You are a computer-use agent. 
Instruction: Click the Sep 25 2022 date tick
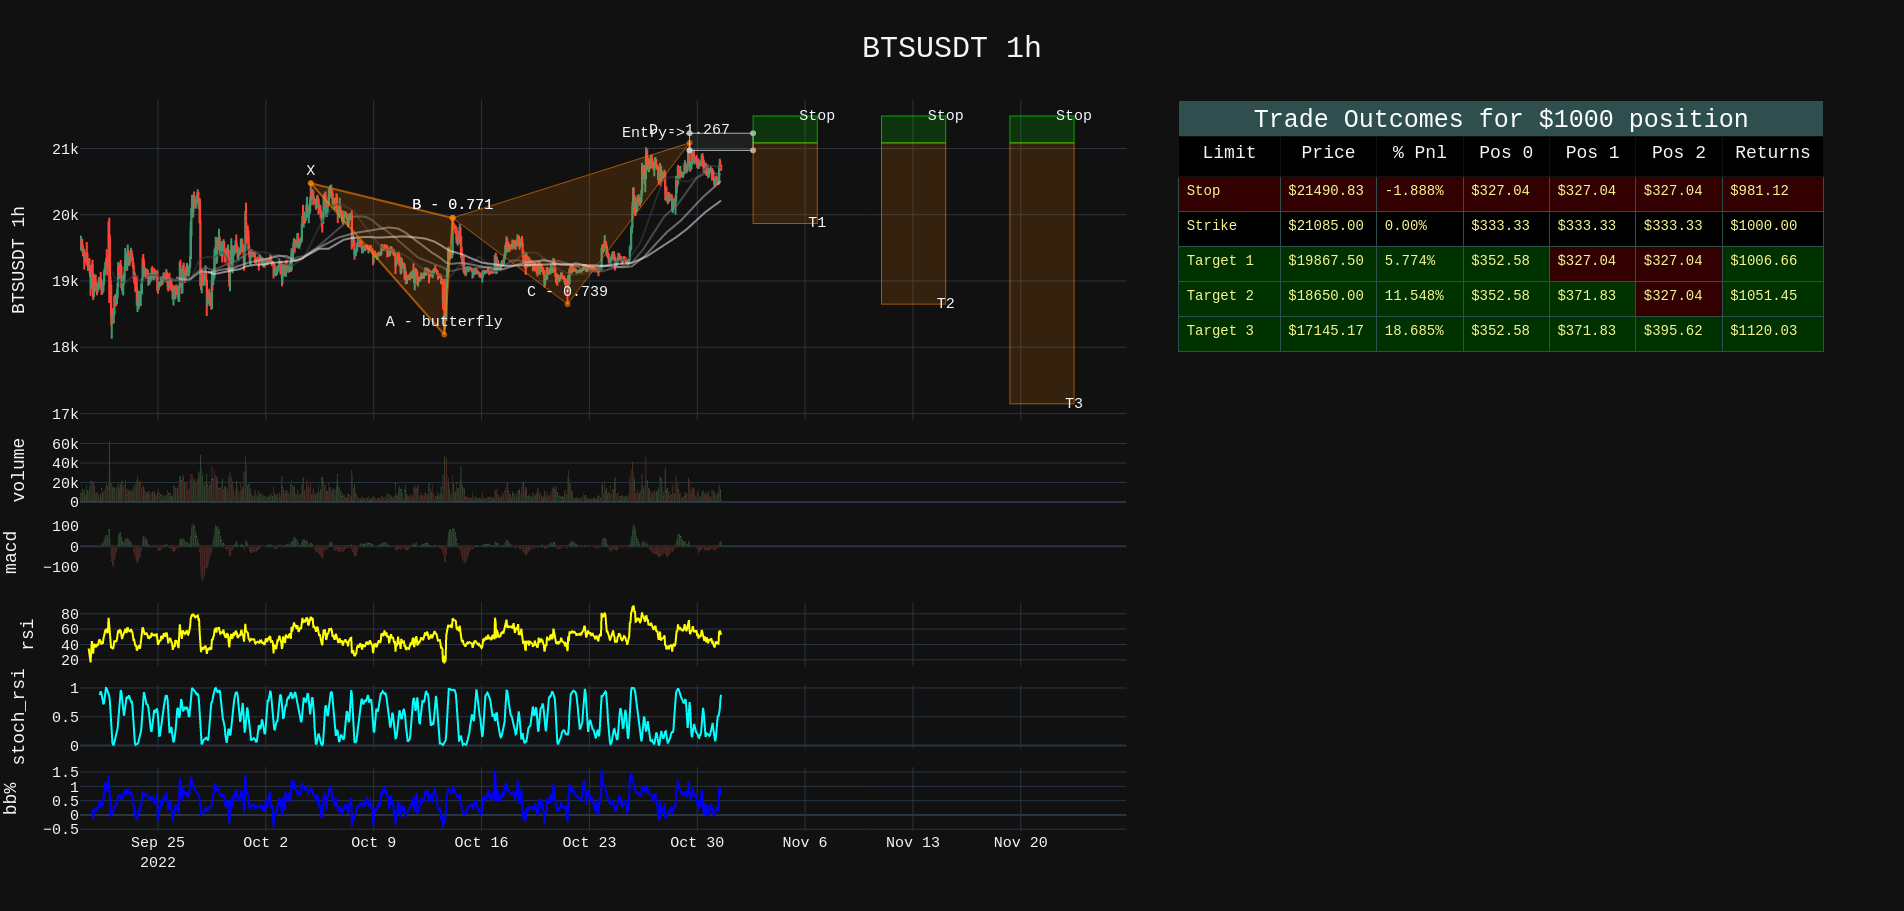(x=158, y=853)
